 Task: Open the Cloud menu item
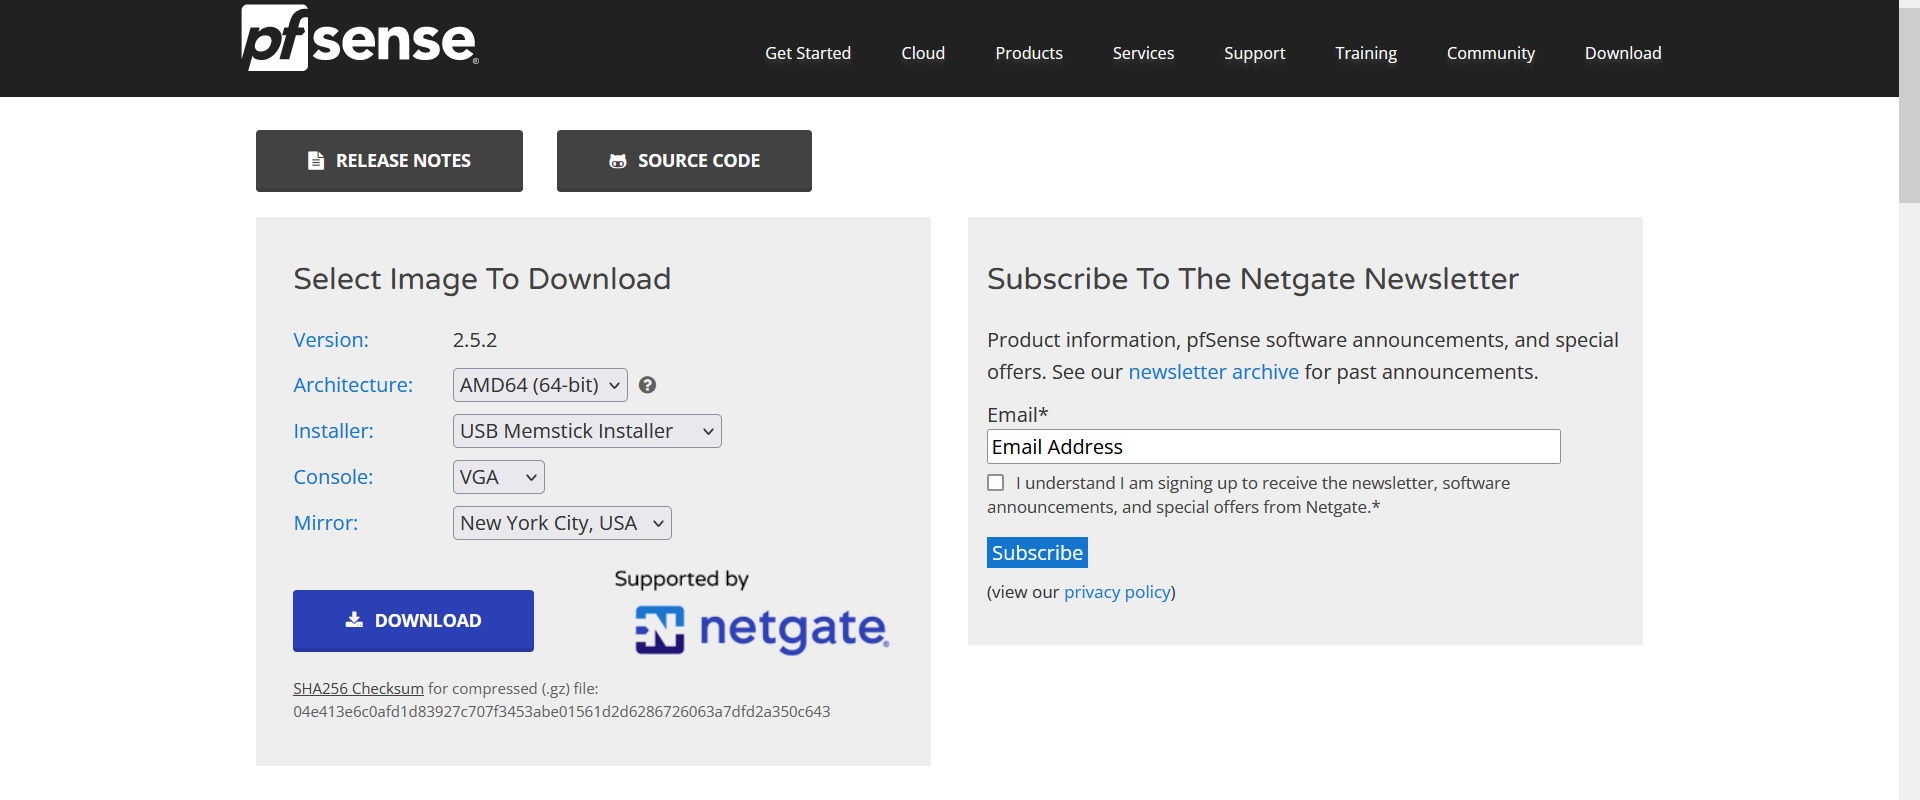tap(923, 53)
